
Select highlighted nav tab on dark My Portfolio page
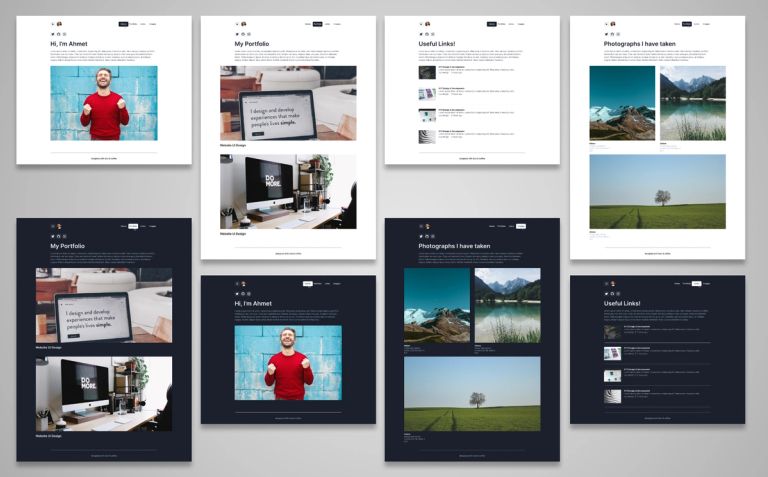[133, 226]
